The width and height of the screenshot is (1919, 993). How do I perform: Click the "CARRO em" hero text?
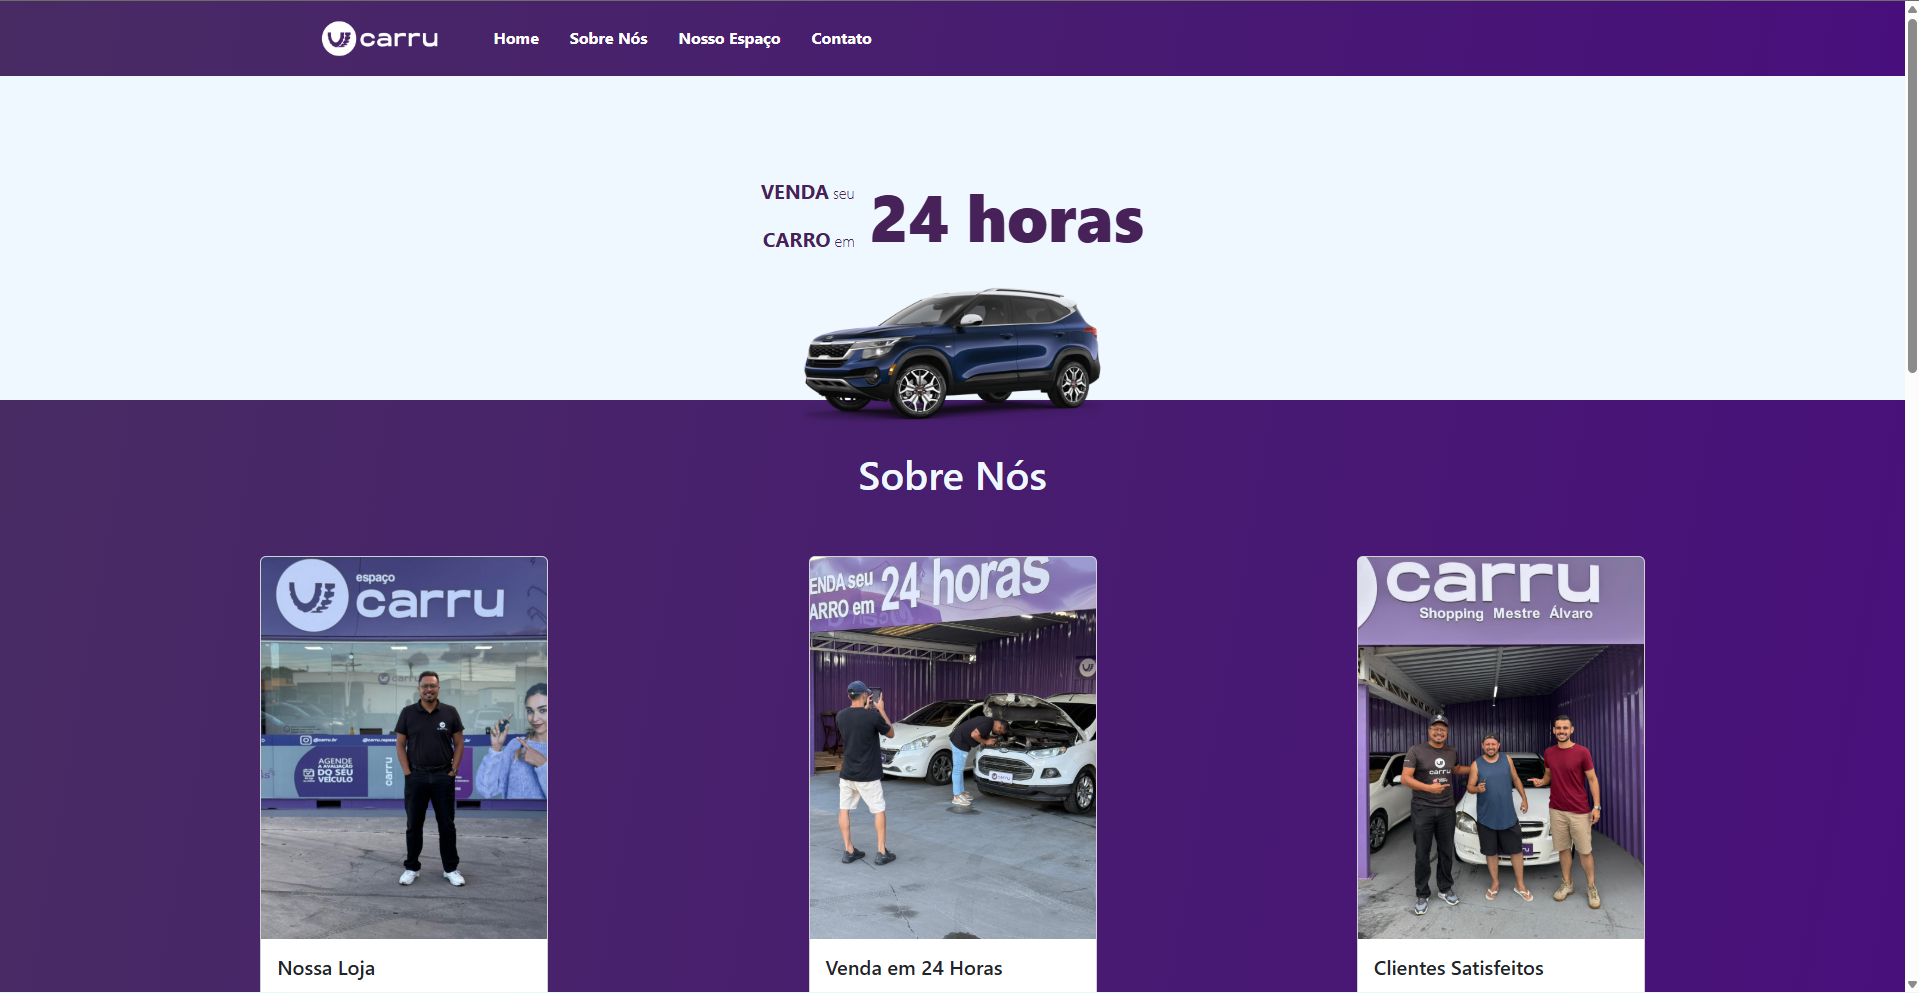click(808, 240)
